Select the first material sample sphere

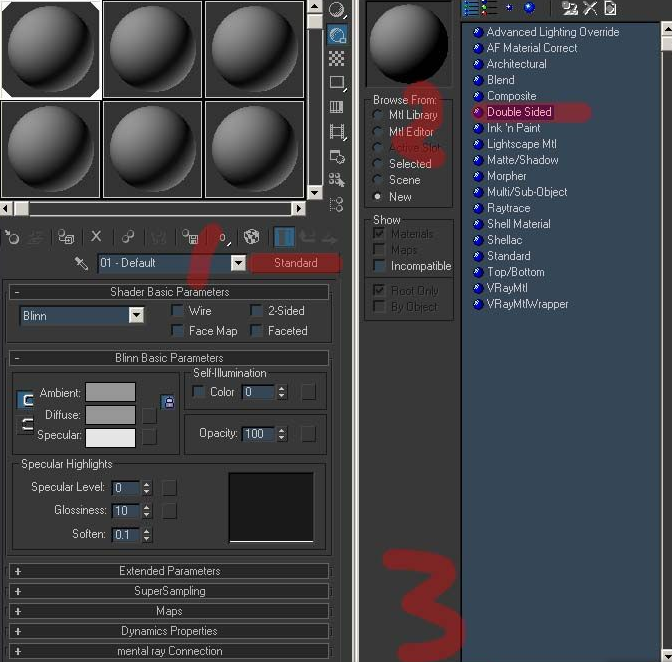51,50
